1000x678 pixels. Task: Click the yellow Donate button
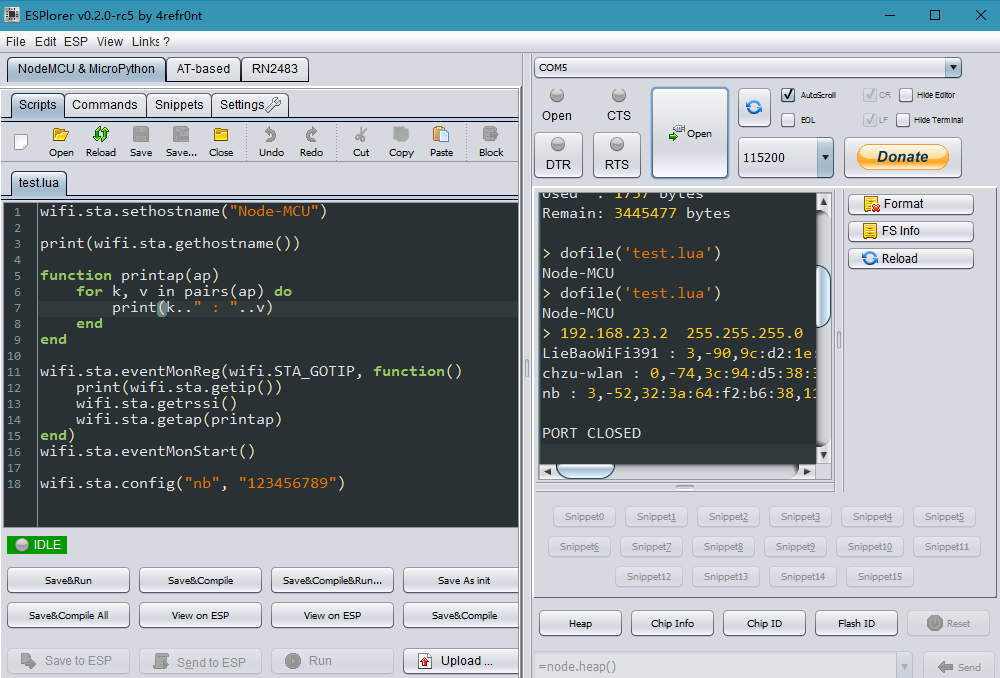coord(902,157)
